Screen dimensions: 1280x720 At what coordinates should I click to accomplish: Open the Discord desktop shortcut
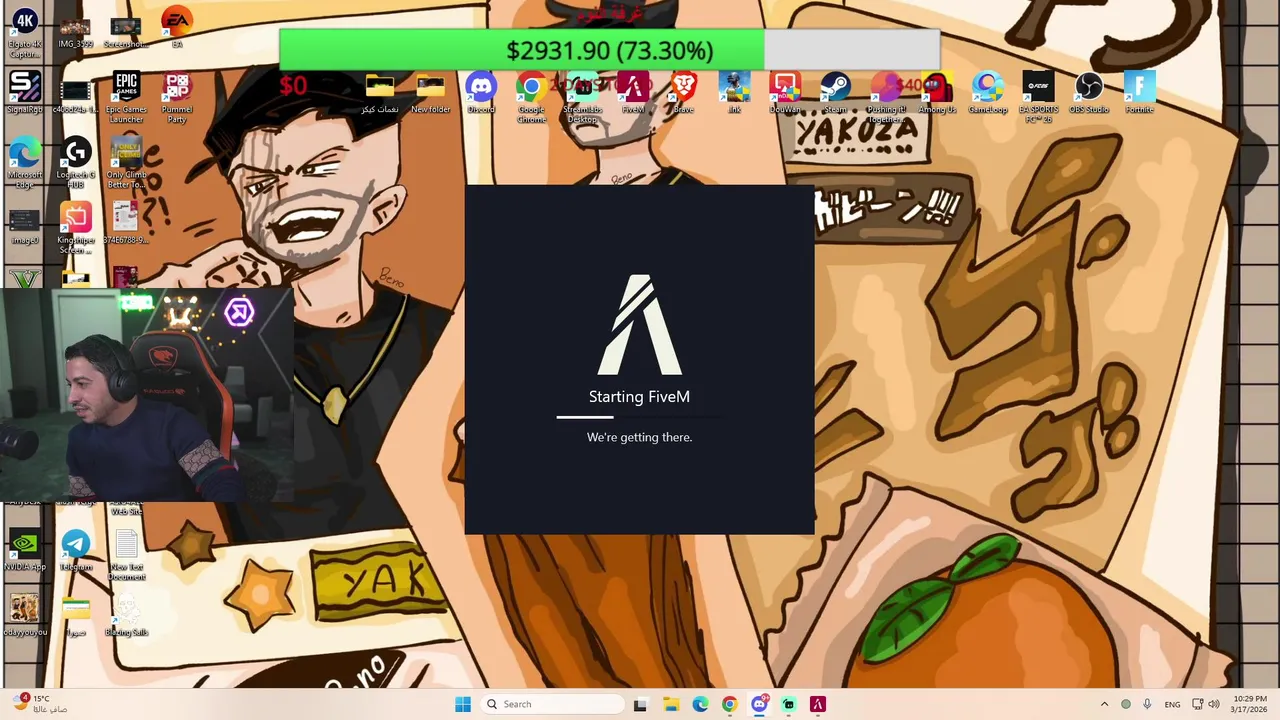pos(481,92)
